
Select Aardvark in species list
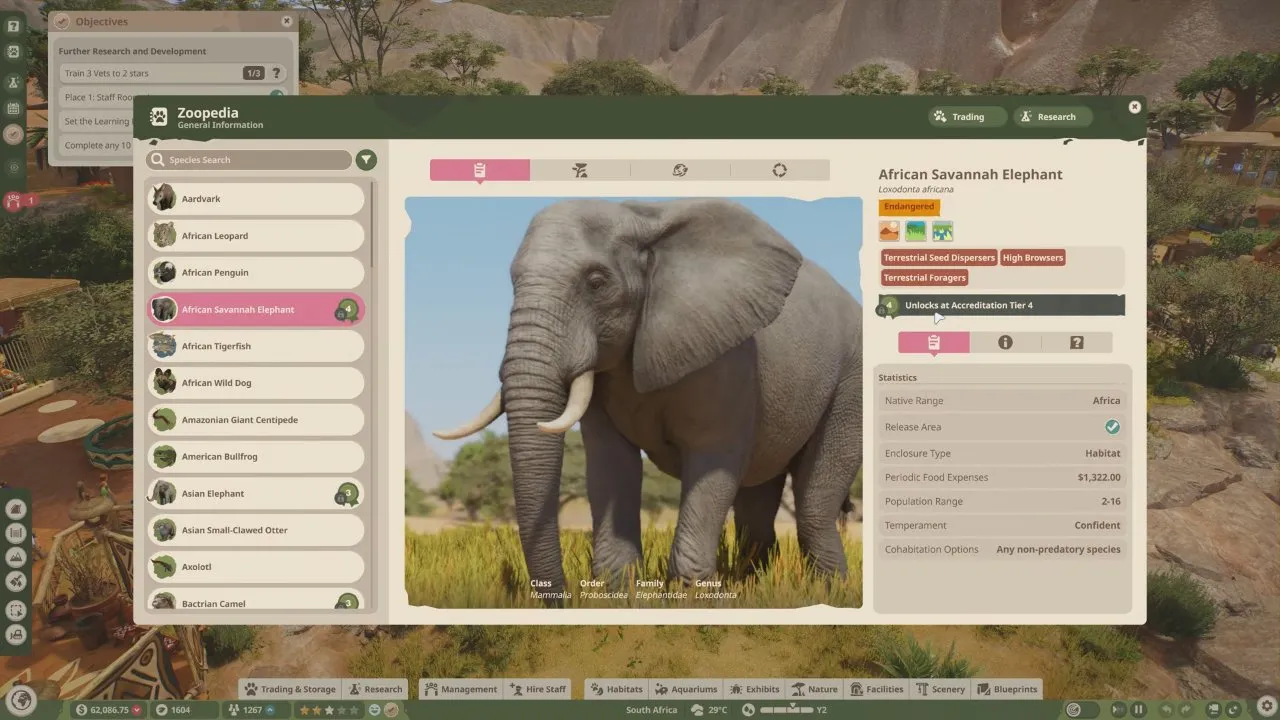tap(257, 199)
